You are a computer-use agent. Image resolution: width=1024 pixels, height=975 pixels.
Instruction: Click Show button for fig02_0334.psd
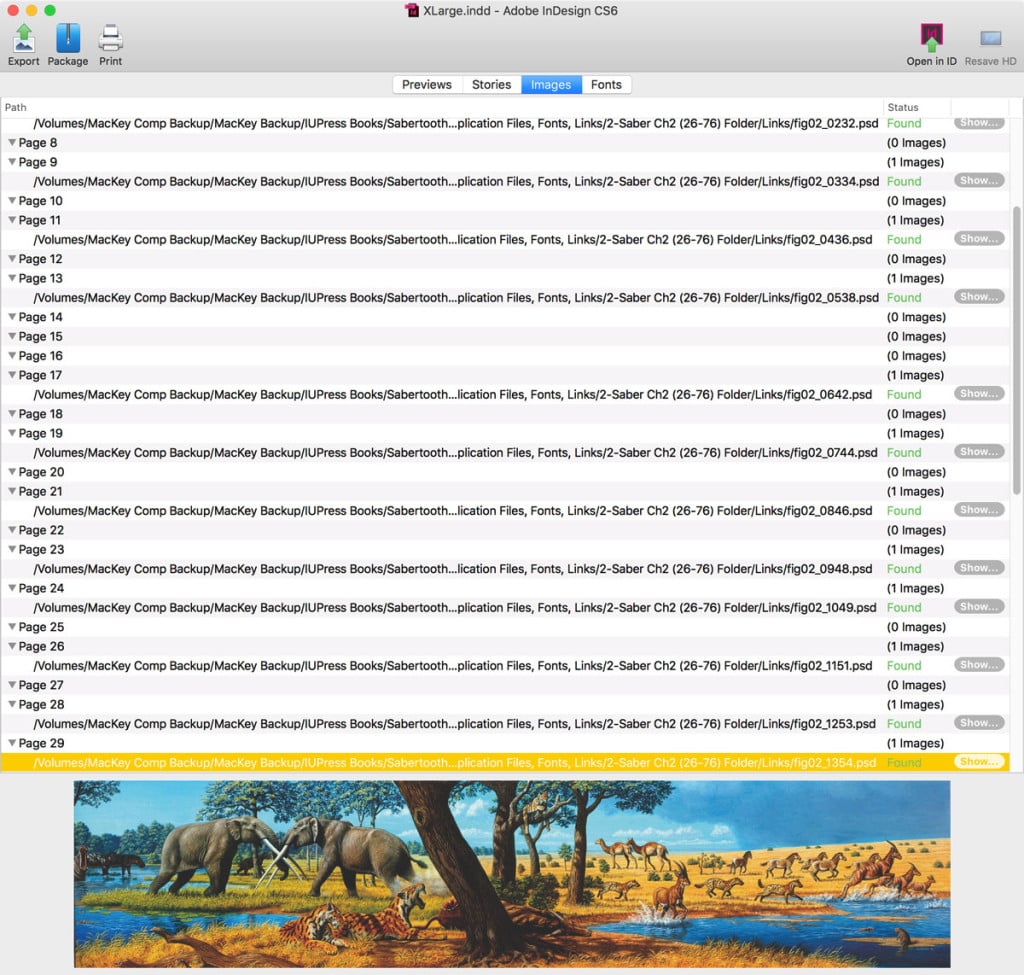pyautogui.click(x=978, y=180)
